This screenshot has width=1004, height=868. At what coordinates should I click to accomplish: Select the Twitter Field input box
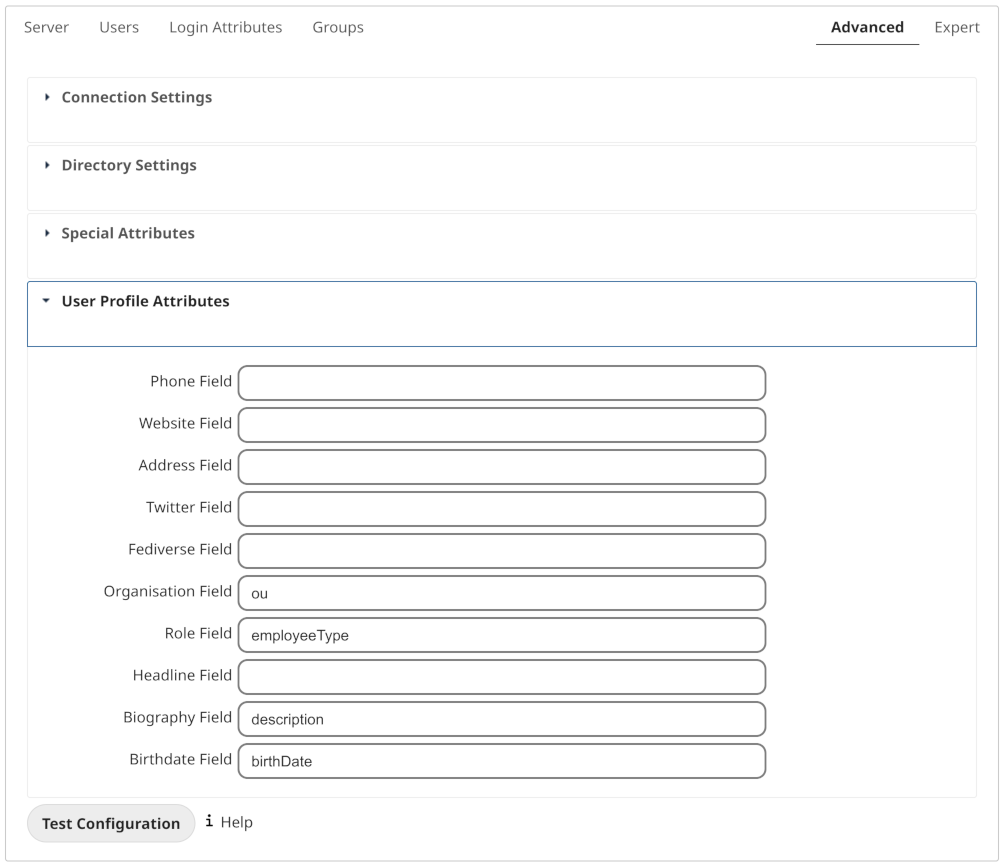501,509
